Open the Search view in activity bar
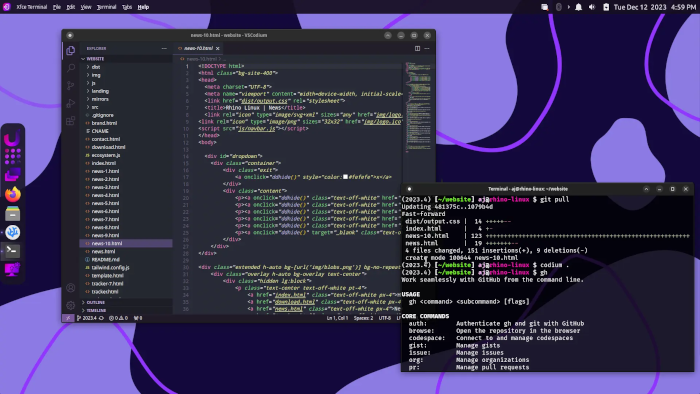The image size is (700, 394). (x=71, y=68)
